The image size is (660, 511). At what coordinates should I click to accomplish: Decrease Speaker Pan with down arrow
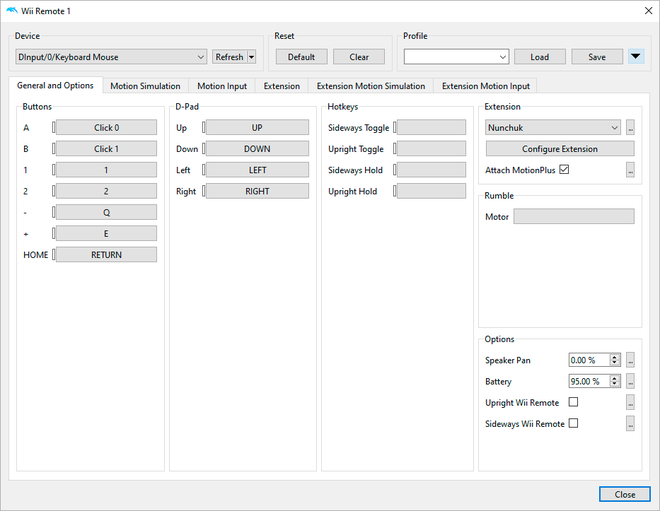[615, 363]
